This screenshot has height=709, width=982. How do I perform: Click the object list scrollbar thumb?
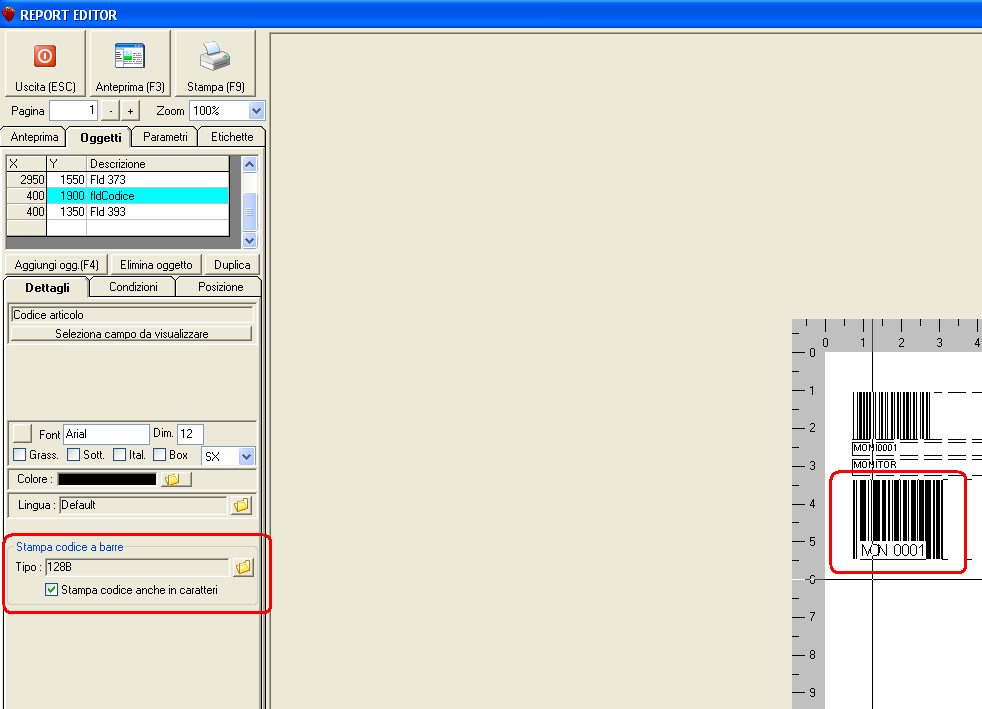click(249, 212)
